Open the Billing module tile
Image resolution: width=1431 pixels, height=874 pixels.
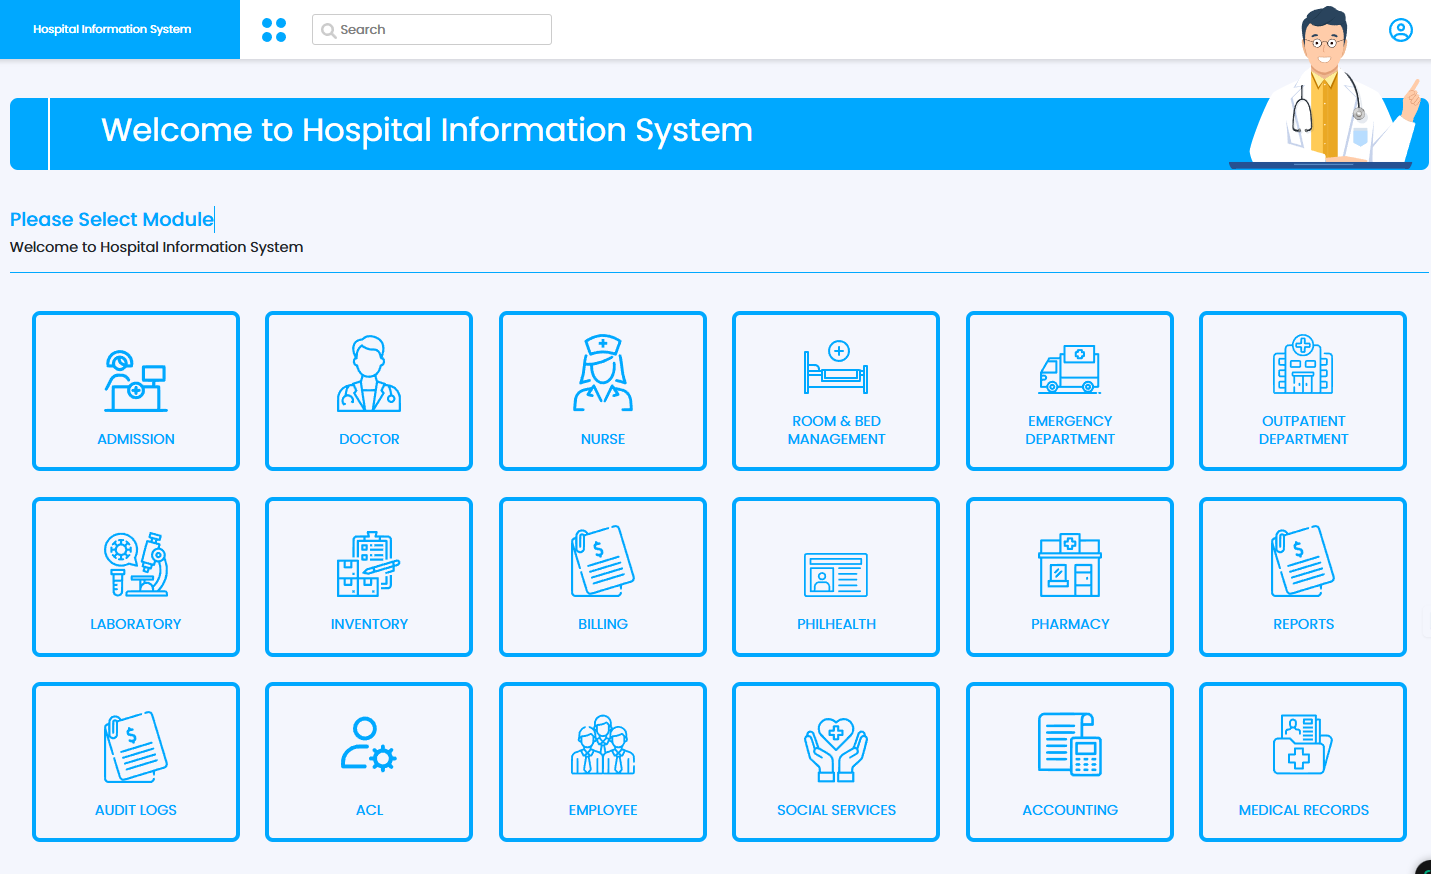pos(603,577)
